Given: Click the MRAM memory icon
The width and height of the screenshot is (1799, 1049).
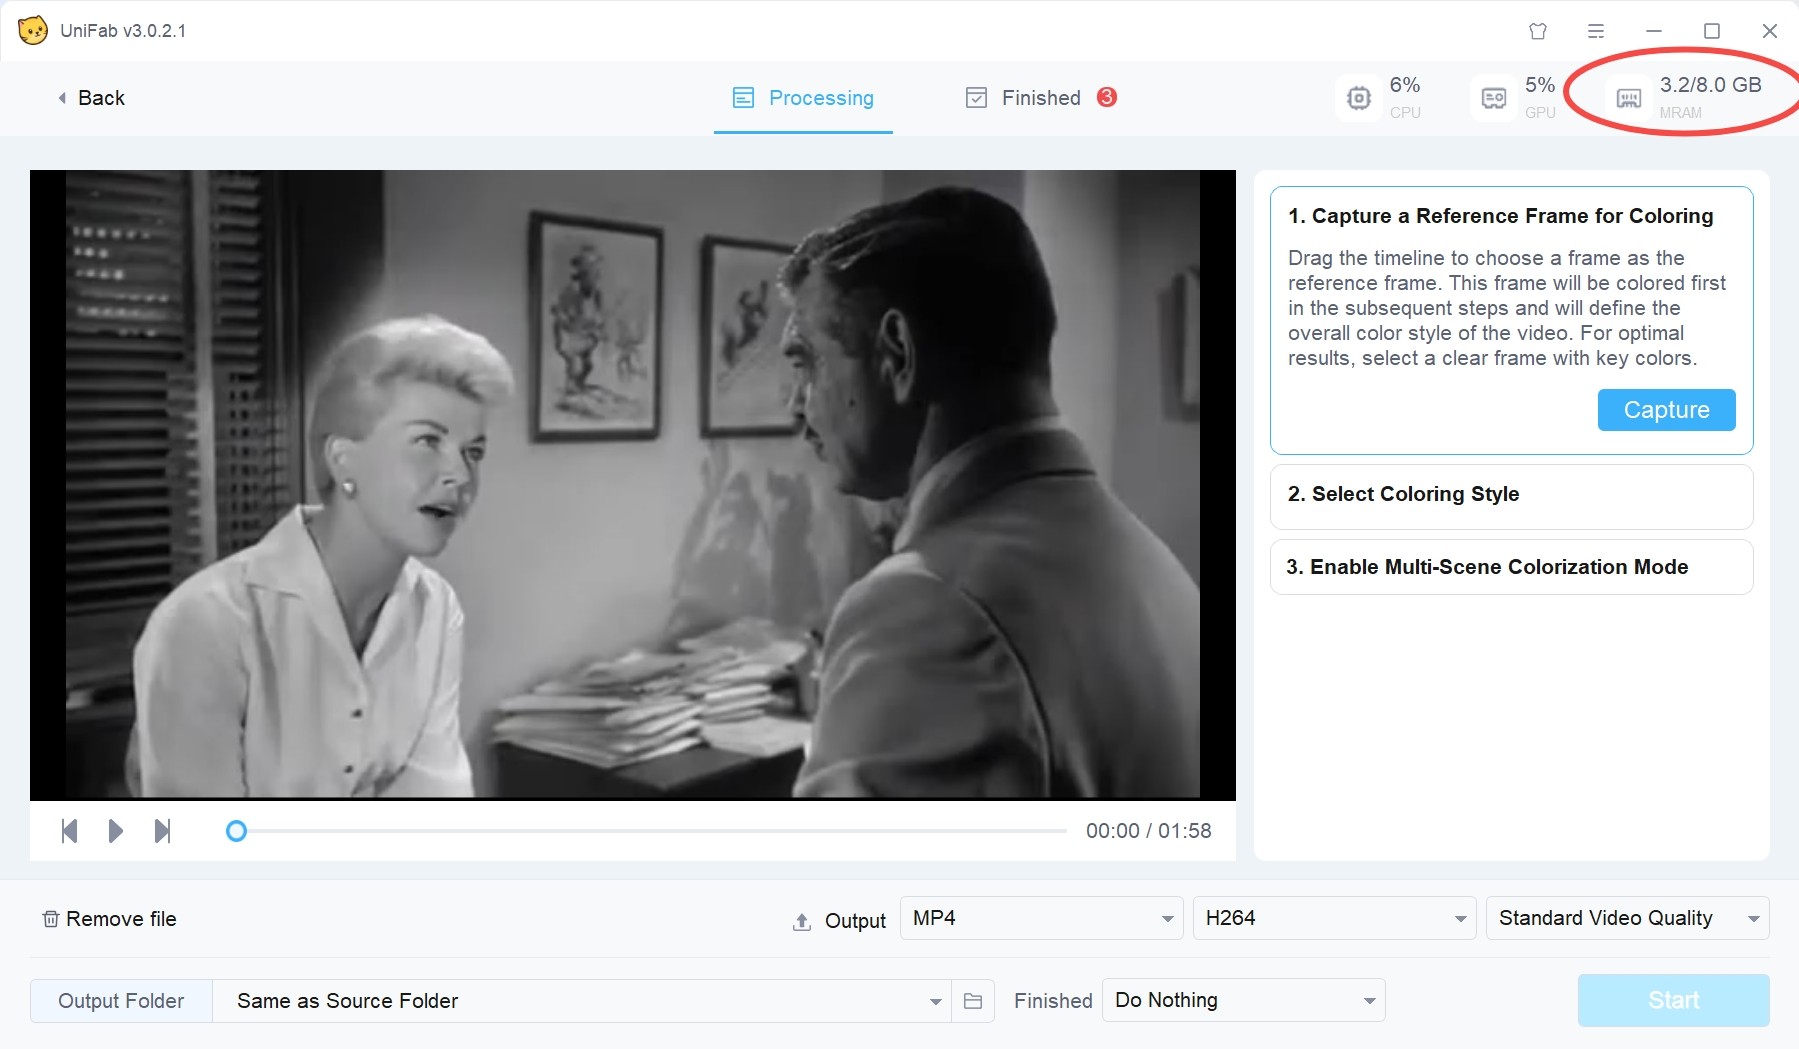Looking at the screenshot, I should [x=1629, y=98].
